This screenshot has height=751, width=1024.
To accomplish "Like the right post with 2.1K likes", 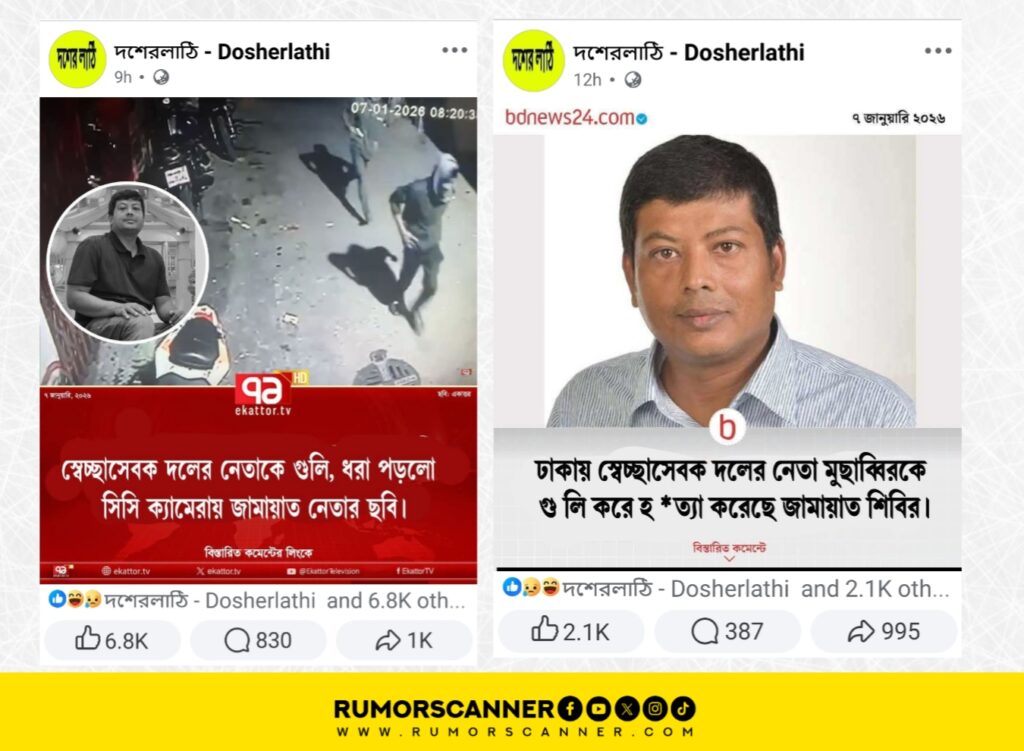I will pyautogui.click(x=570, y=631).
